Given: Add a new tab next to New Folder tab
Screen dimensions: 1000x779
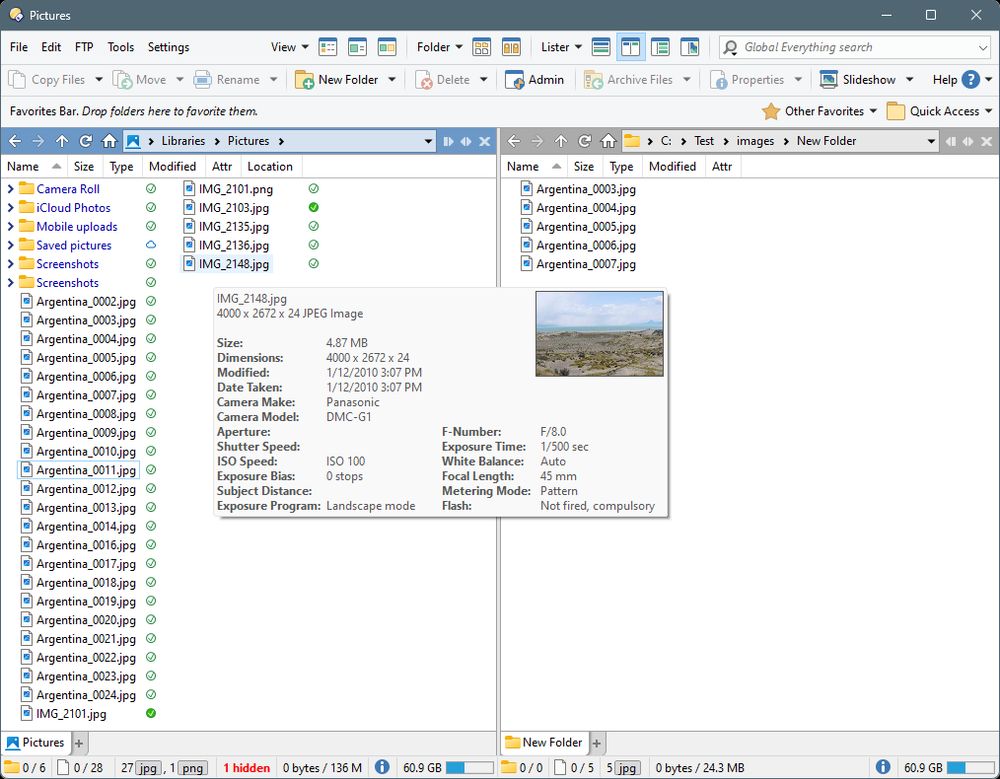Looking at the screenshot, I should [x=597, y=743].
